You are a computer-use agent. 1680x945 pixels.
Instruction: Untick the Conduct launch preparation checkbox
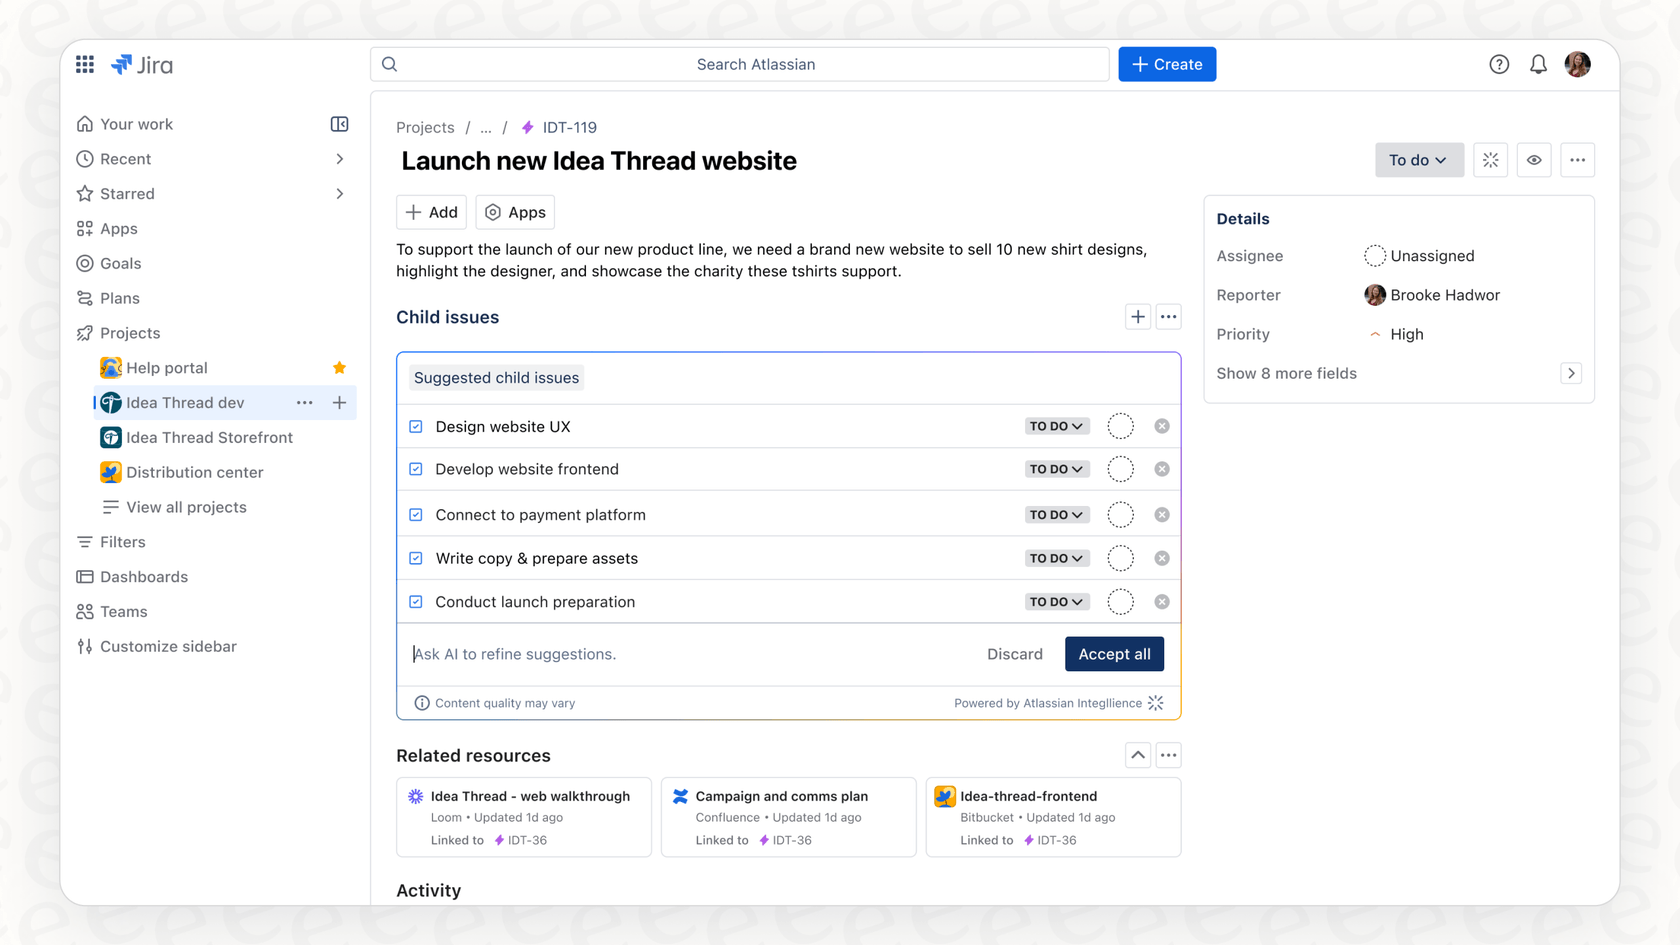[x=415, y=601]
